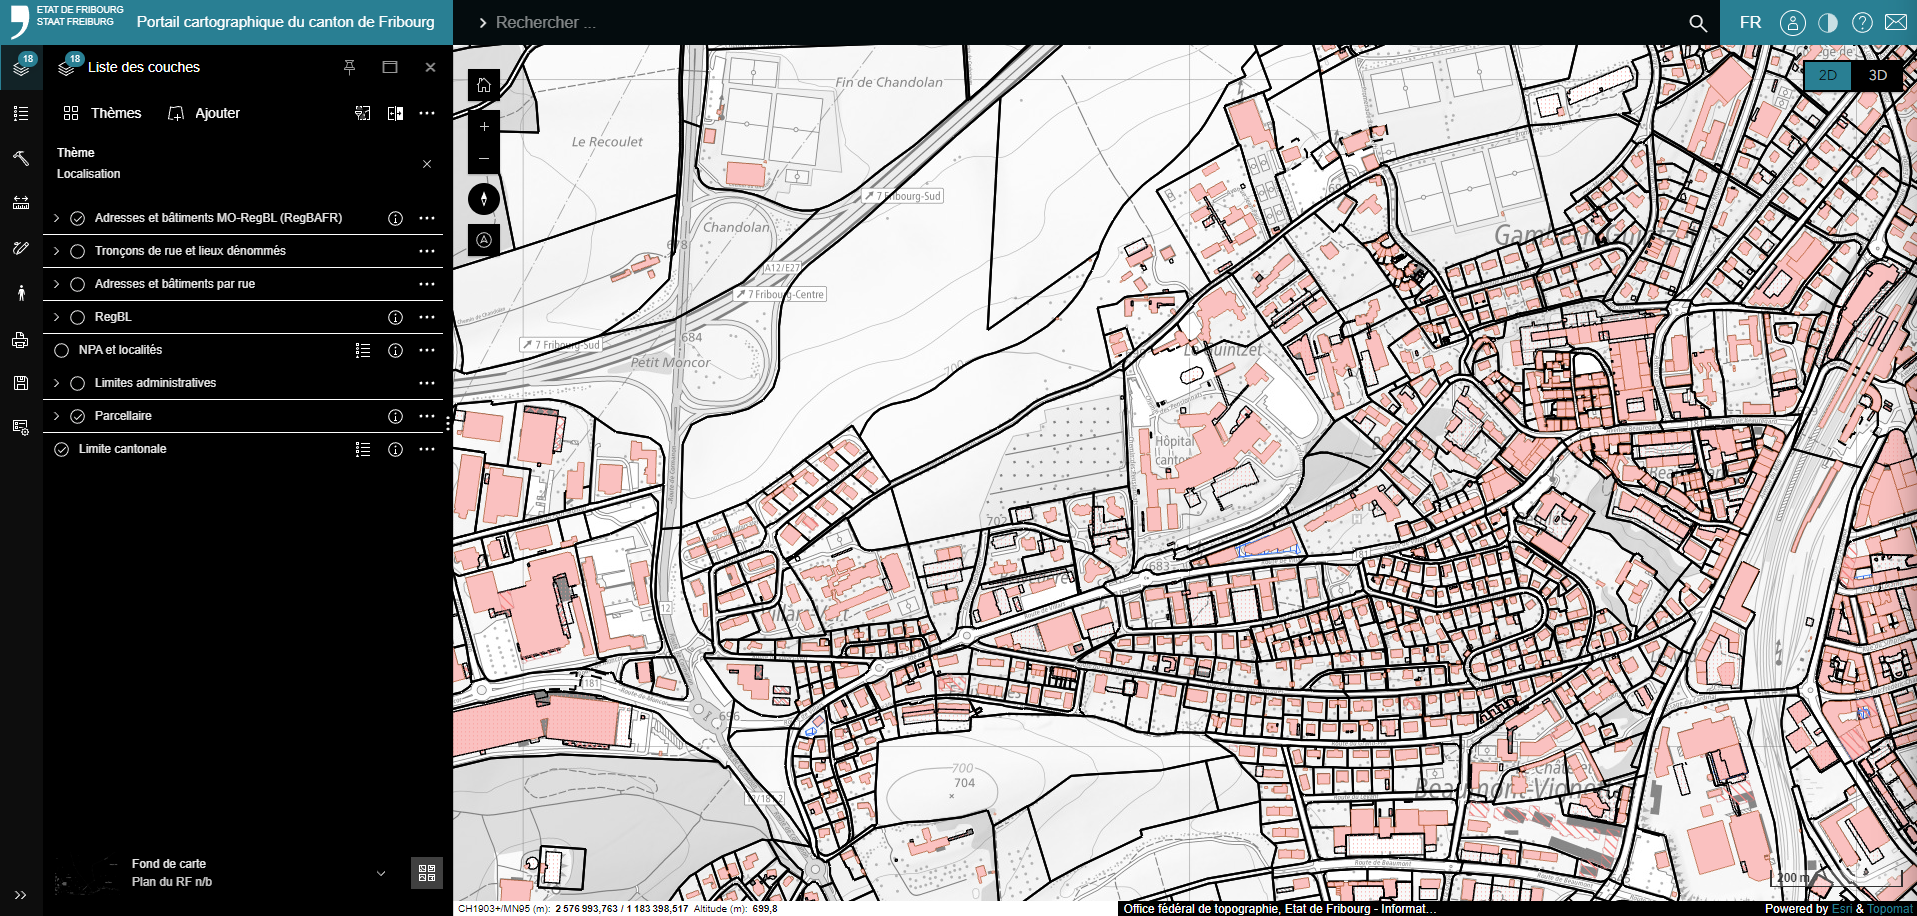Click the layer filter icon beside Ajouter
Image resolution: width=1917 pixels, height=916 pixels.
coord(363,113)
